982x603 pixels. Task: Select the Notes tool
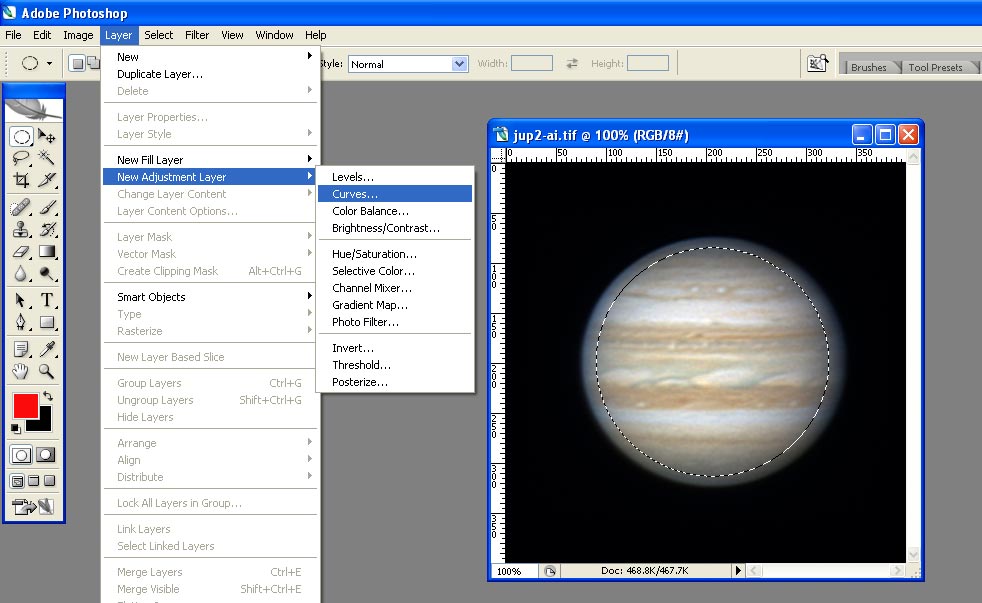(x=21, y=349)
